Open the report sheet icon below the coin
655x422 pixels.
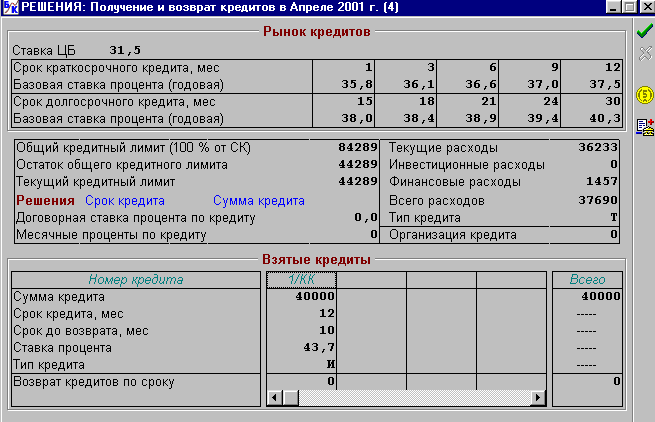point(645,127)
